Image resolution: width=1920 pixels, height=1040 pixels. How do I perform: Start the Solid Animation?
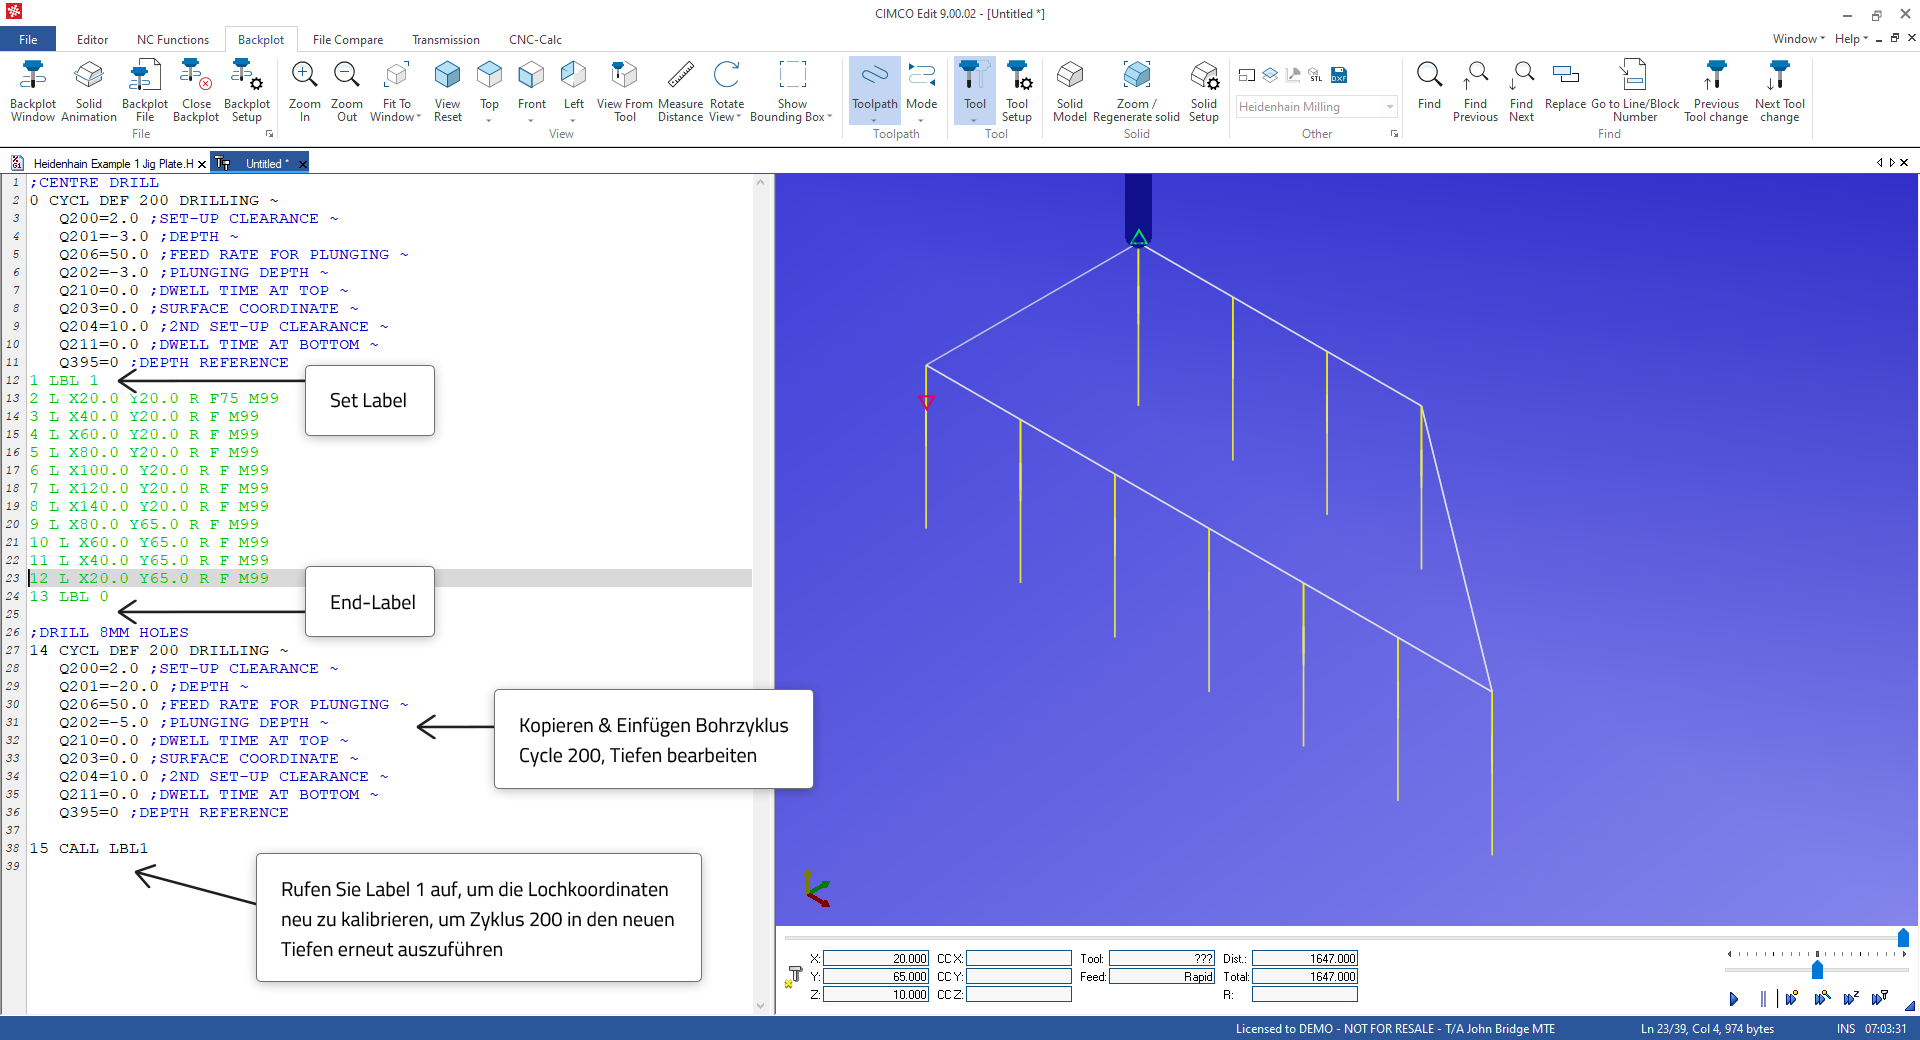89,91
